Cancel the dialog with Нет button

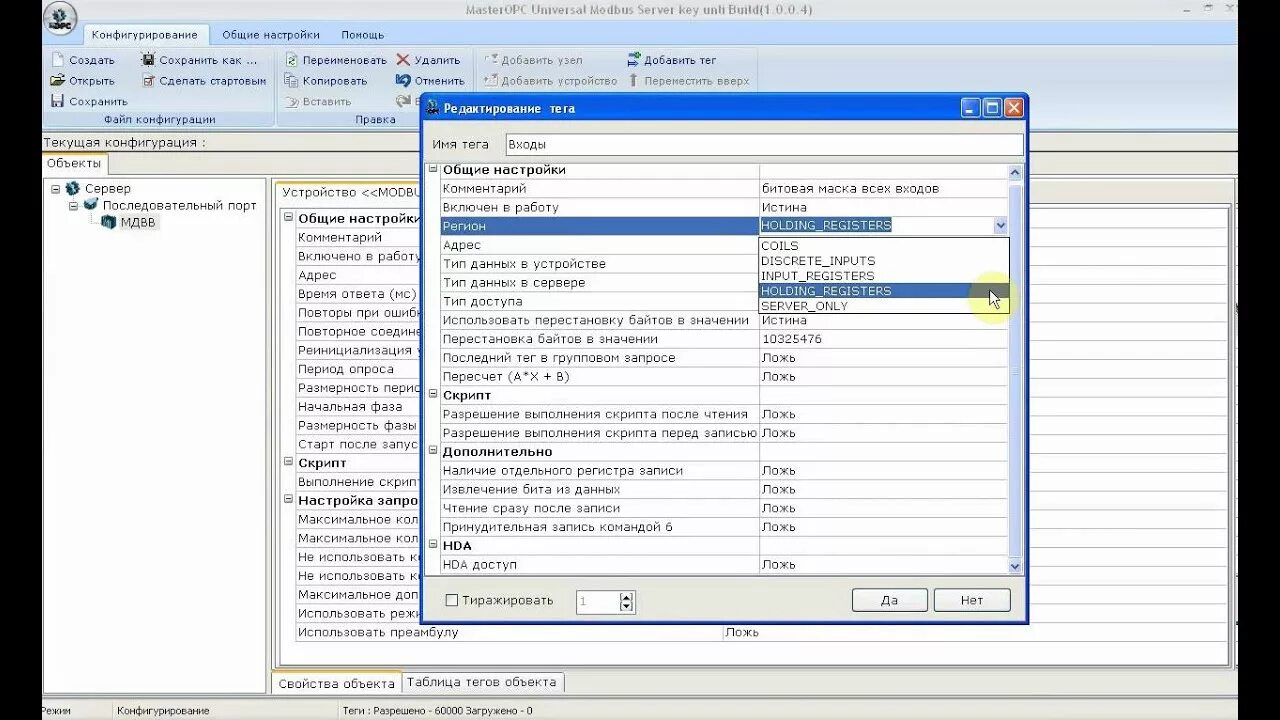tap(972, 600)
